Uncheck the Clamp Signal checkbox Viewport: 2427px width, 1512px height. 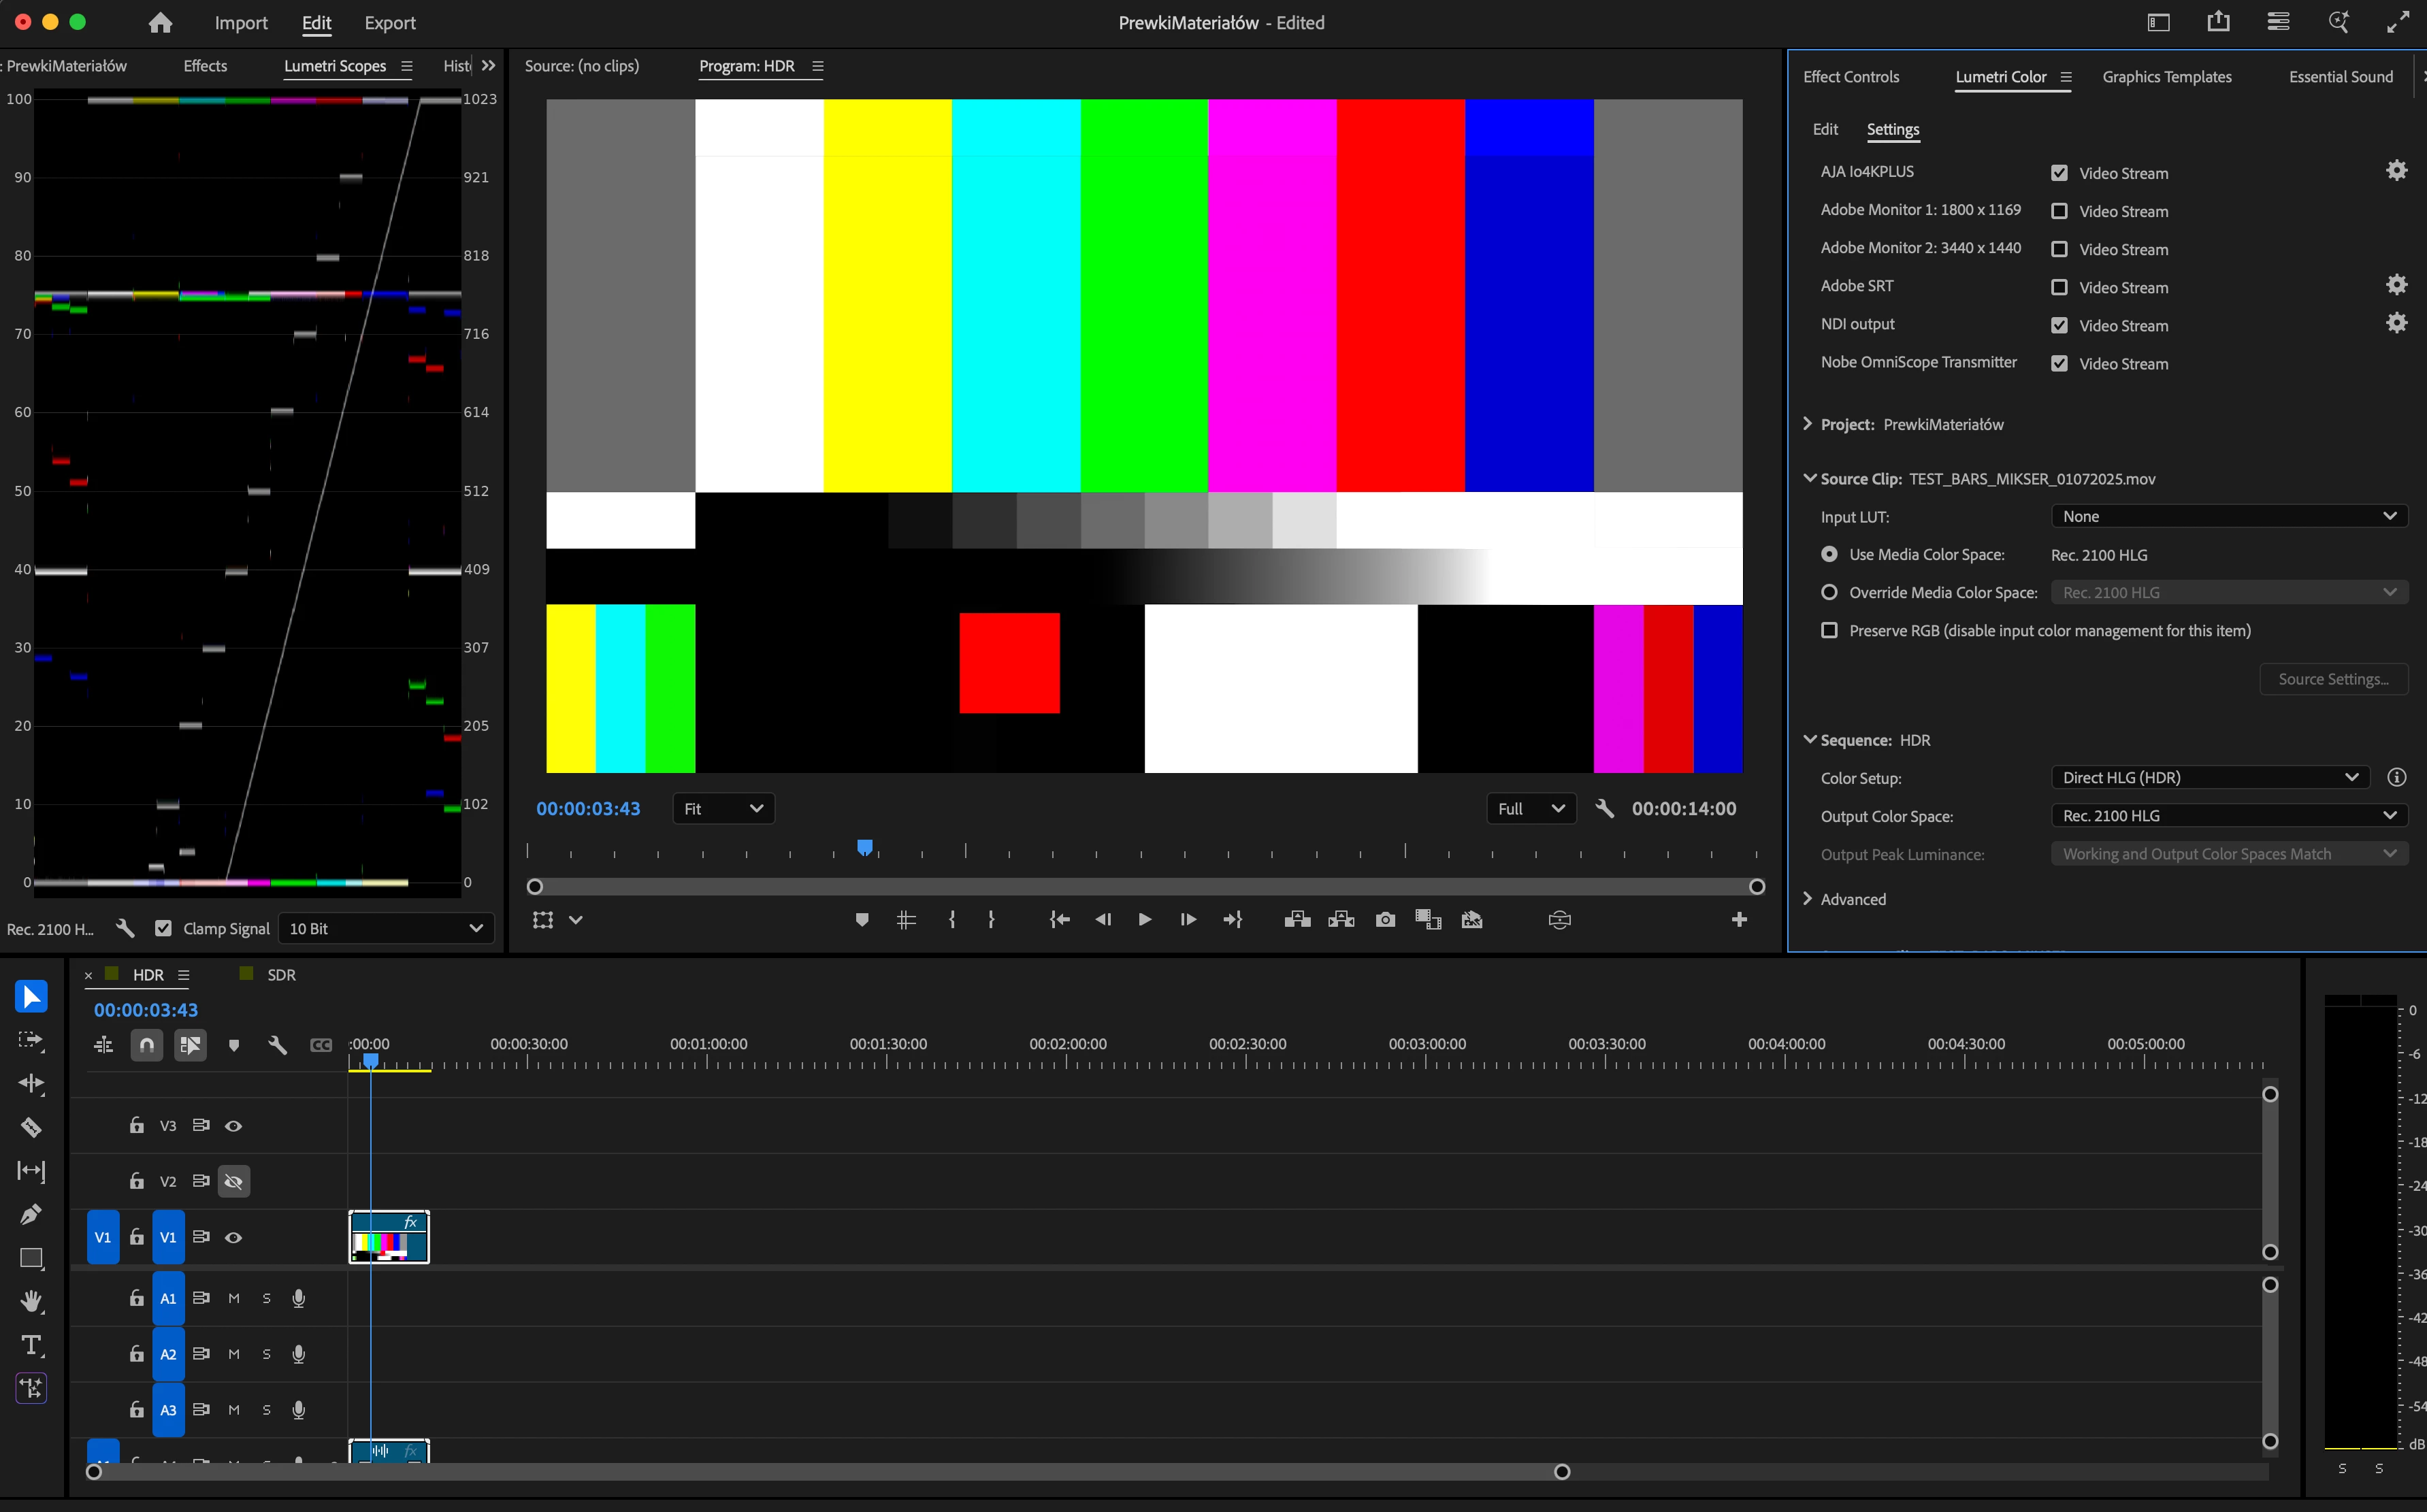[163, 928]
